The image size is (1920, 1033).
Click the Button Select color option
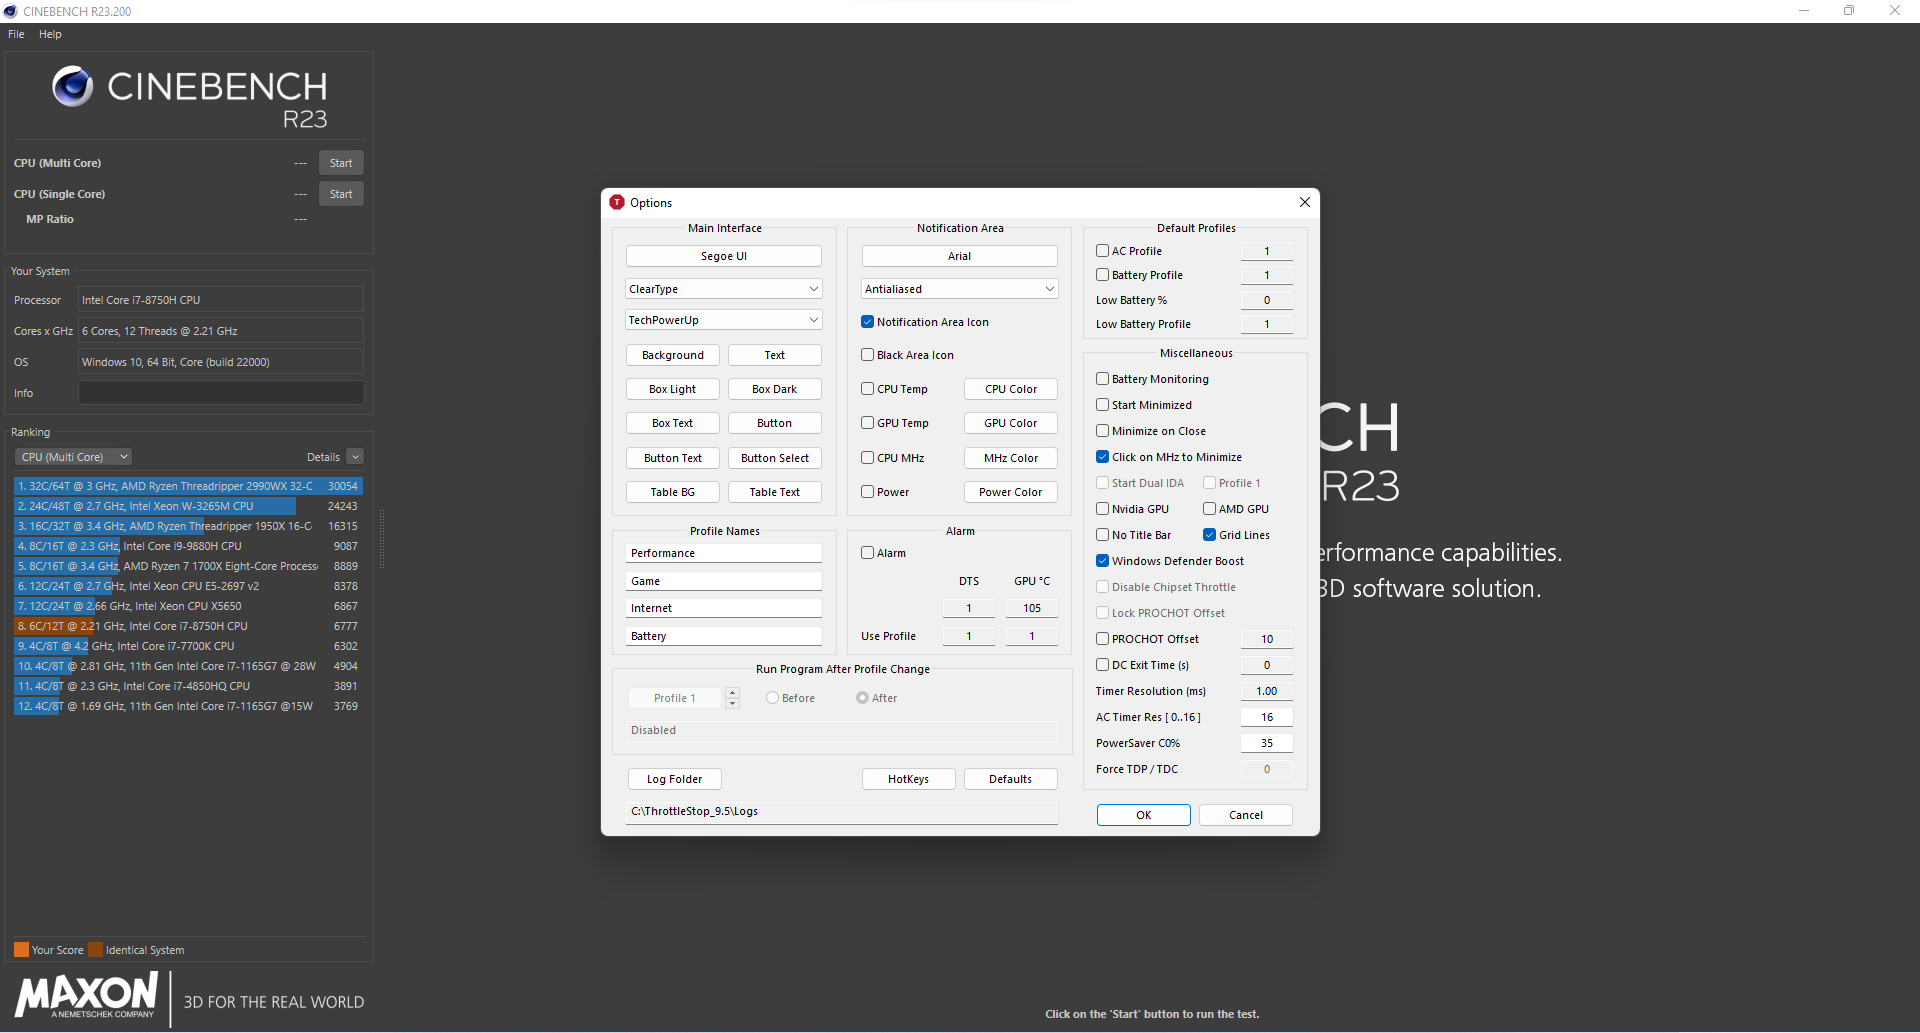(x=775, y=458)
